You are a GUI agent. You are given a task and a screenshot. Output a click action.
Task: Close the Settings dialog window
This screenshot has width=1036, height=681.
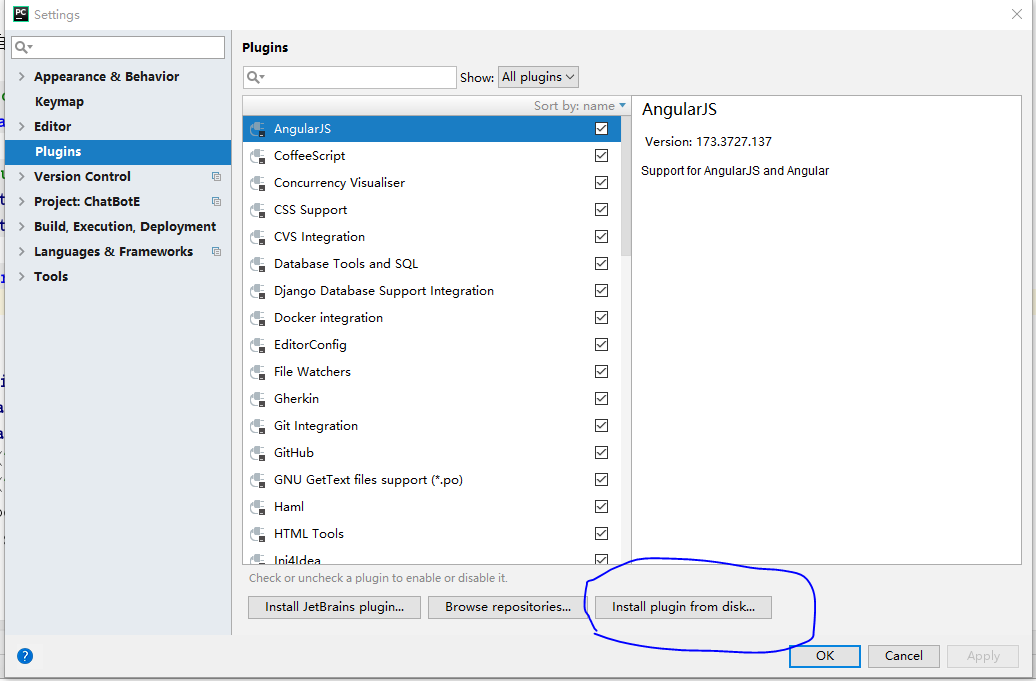tap(1017, 14)
